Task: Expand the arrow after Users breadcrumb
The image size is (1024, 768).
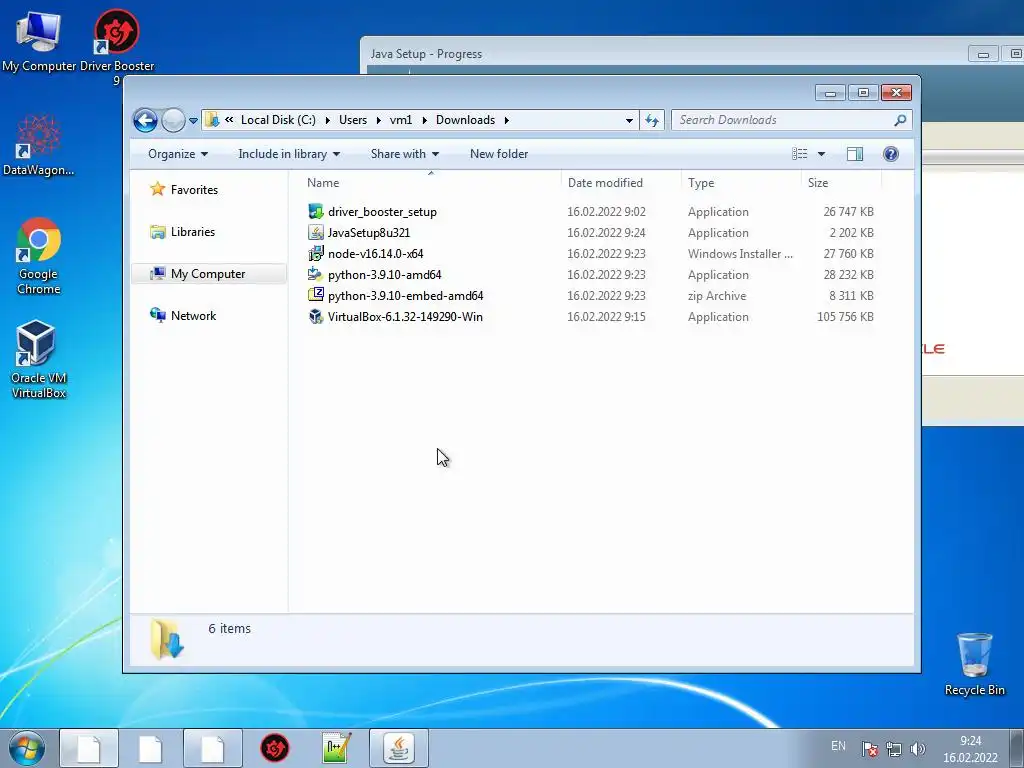Action: [379, 120]
